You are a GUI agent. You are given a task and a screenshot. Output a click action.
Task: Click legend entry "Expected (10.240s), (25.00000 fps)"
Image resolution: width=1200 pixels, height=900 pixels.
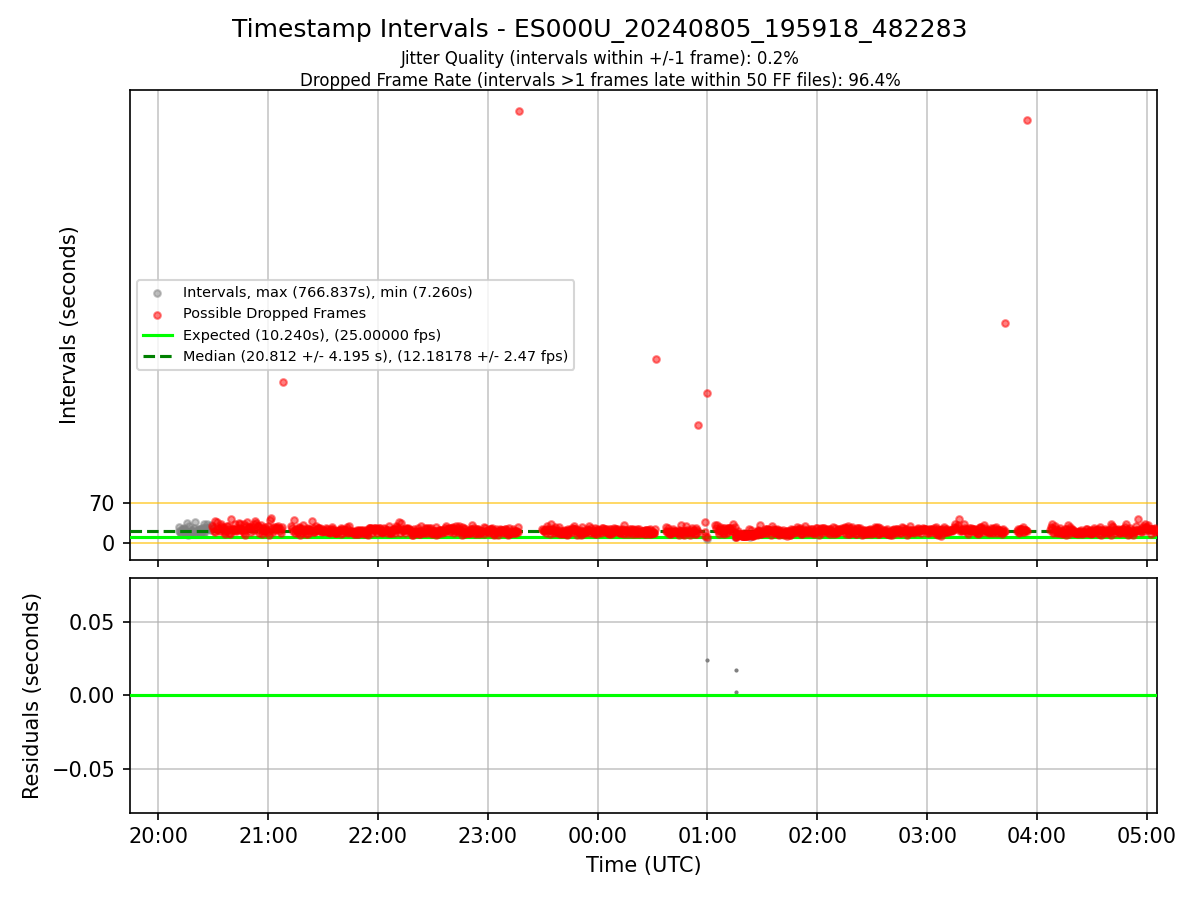pos(311,335)
